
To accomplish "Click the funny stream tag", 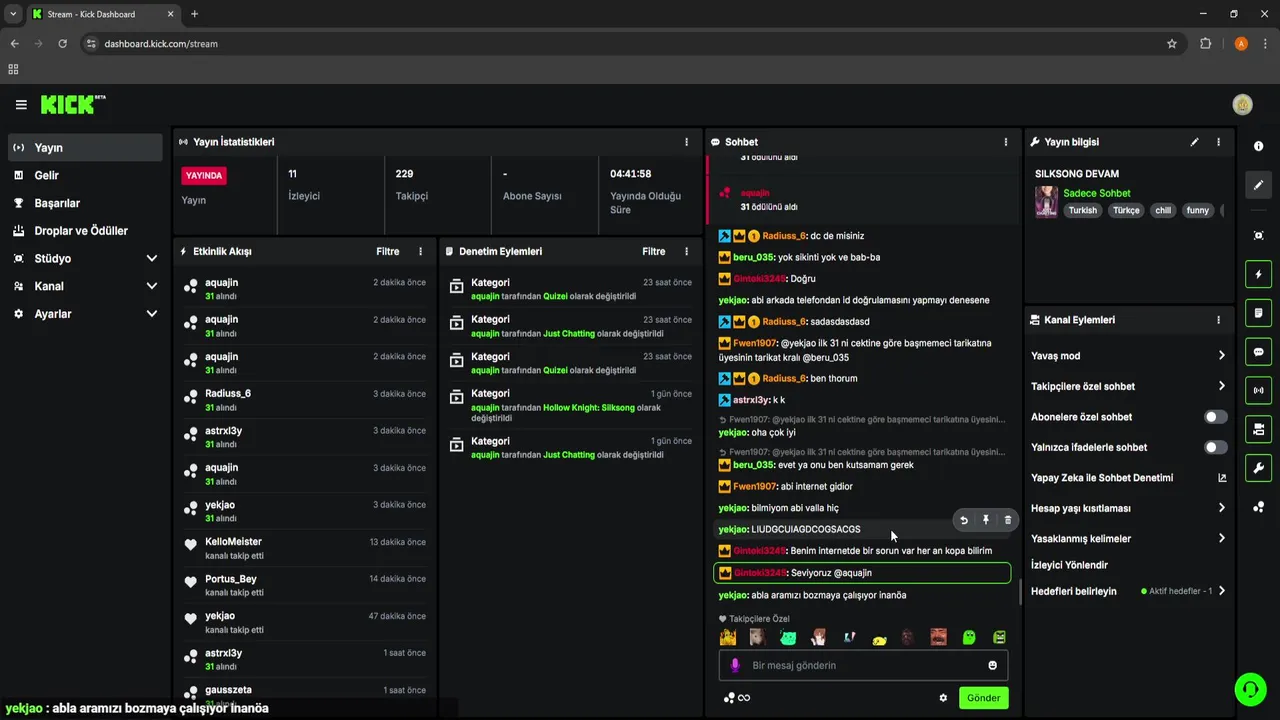I will pos(1198,211).
